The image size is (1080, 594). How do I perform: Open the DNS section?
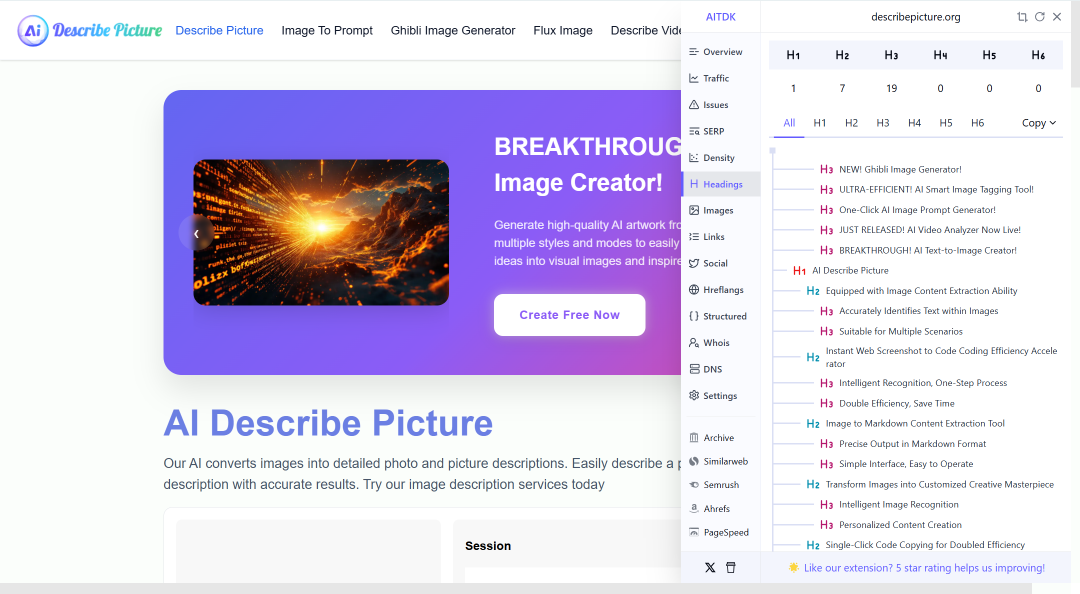[720, 369]
